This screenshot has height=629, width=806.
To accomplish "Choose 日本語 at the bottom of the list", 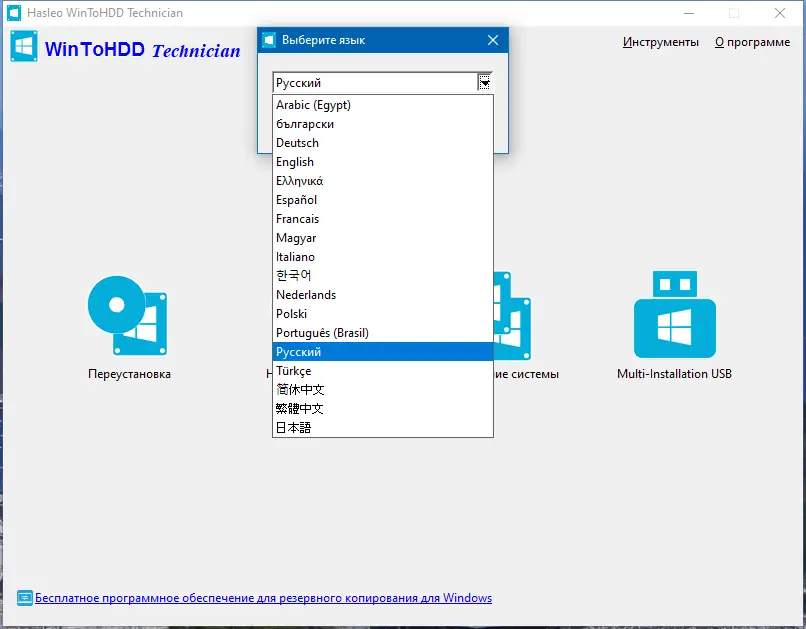I will [290, 427].
